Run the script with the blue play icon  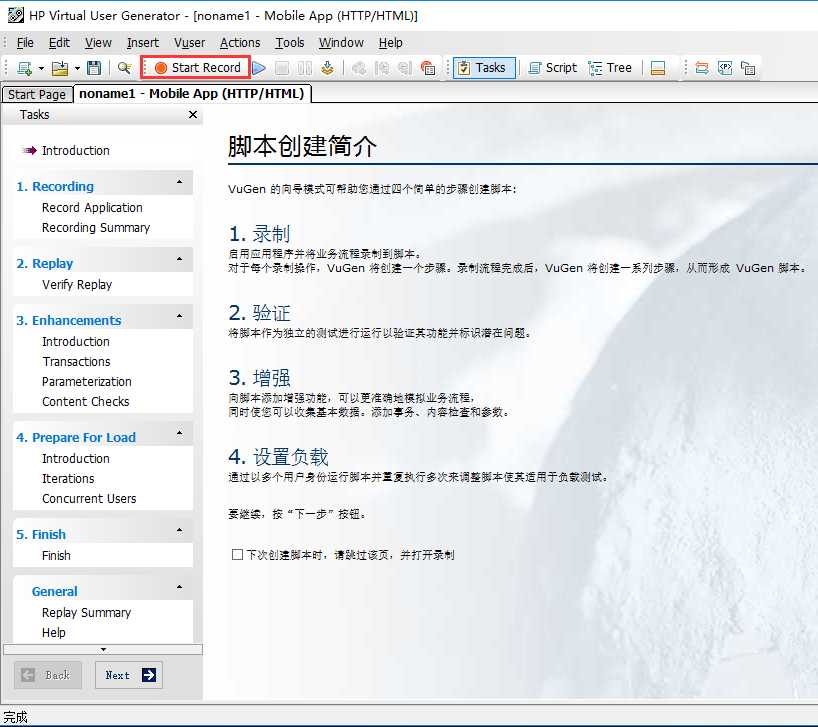[259, 68]
